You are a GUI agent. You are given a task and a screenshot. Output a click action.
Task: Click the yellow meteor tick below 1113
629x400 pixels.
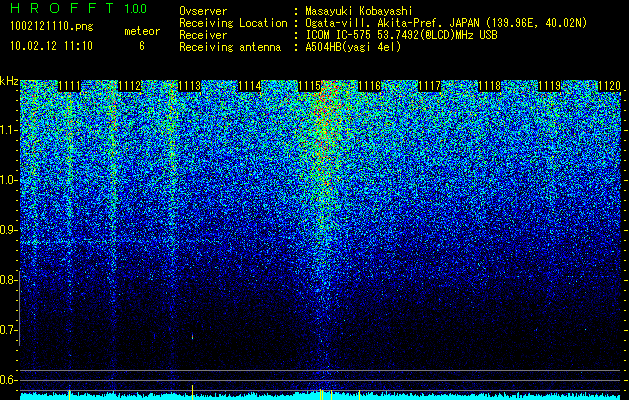(193, 392)
